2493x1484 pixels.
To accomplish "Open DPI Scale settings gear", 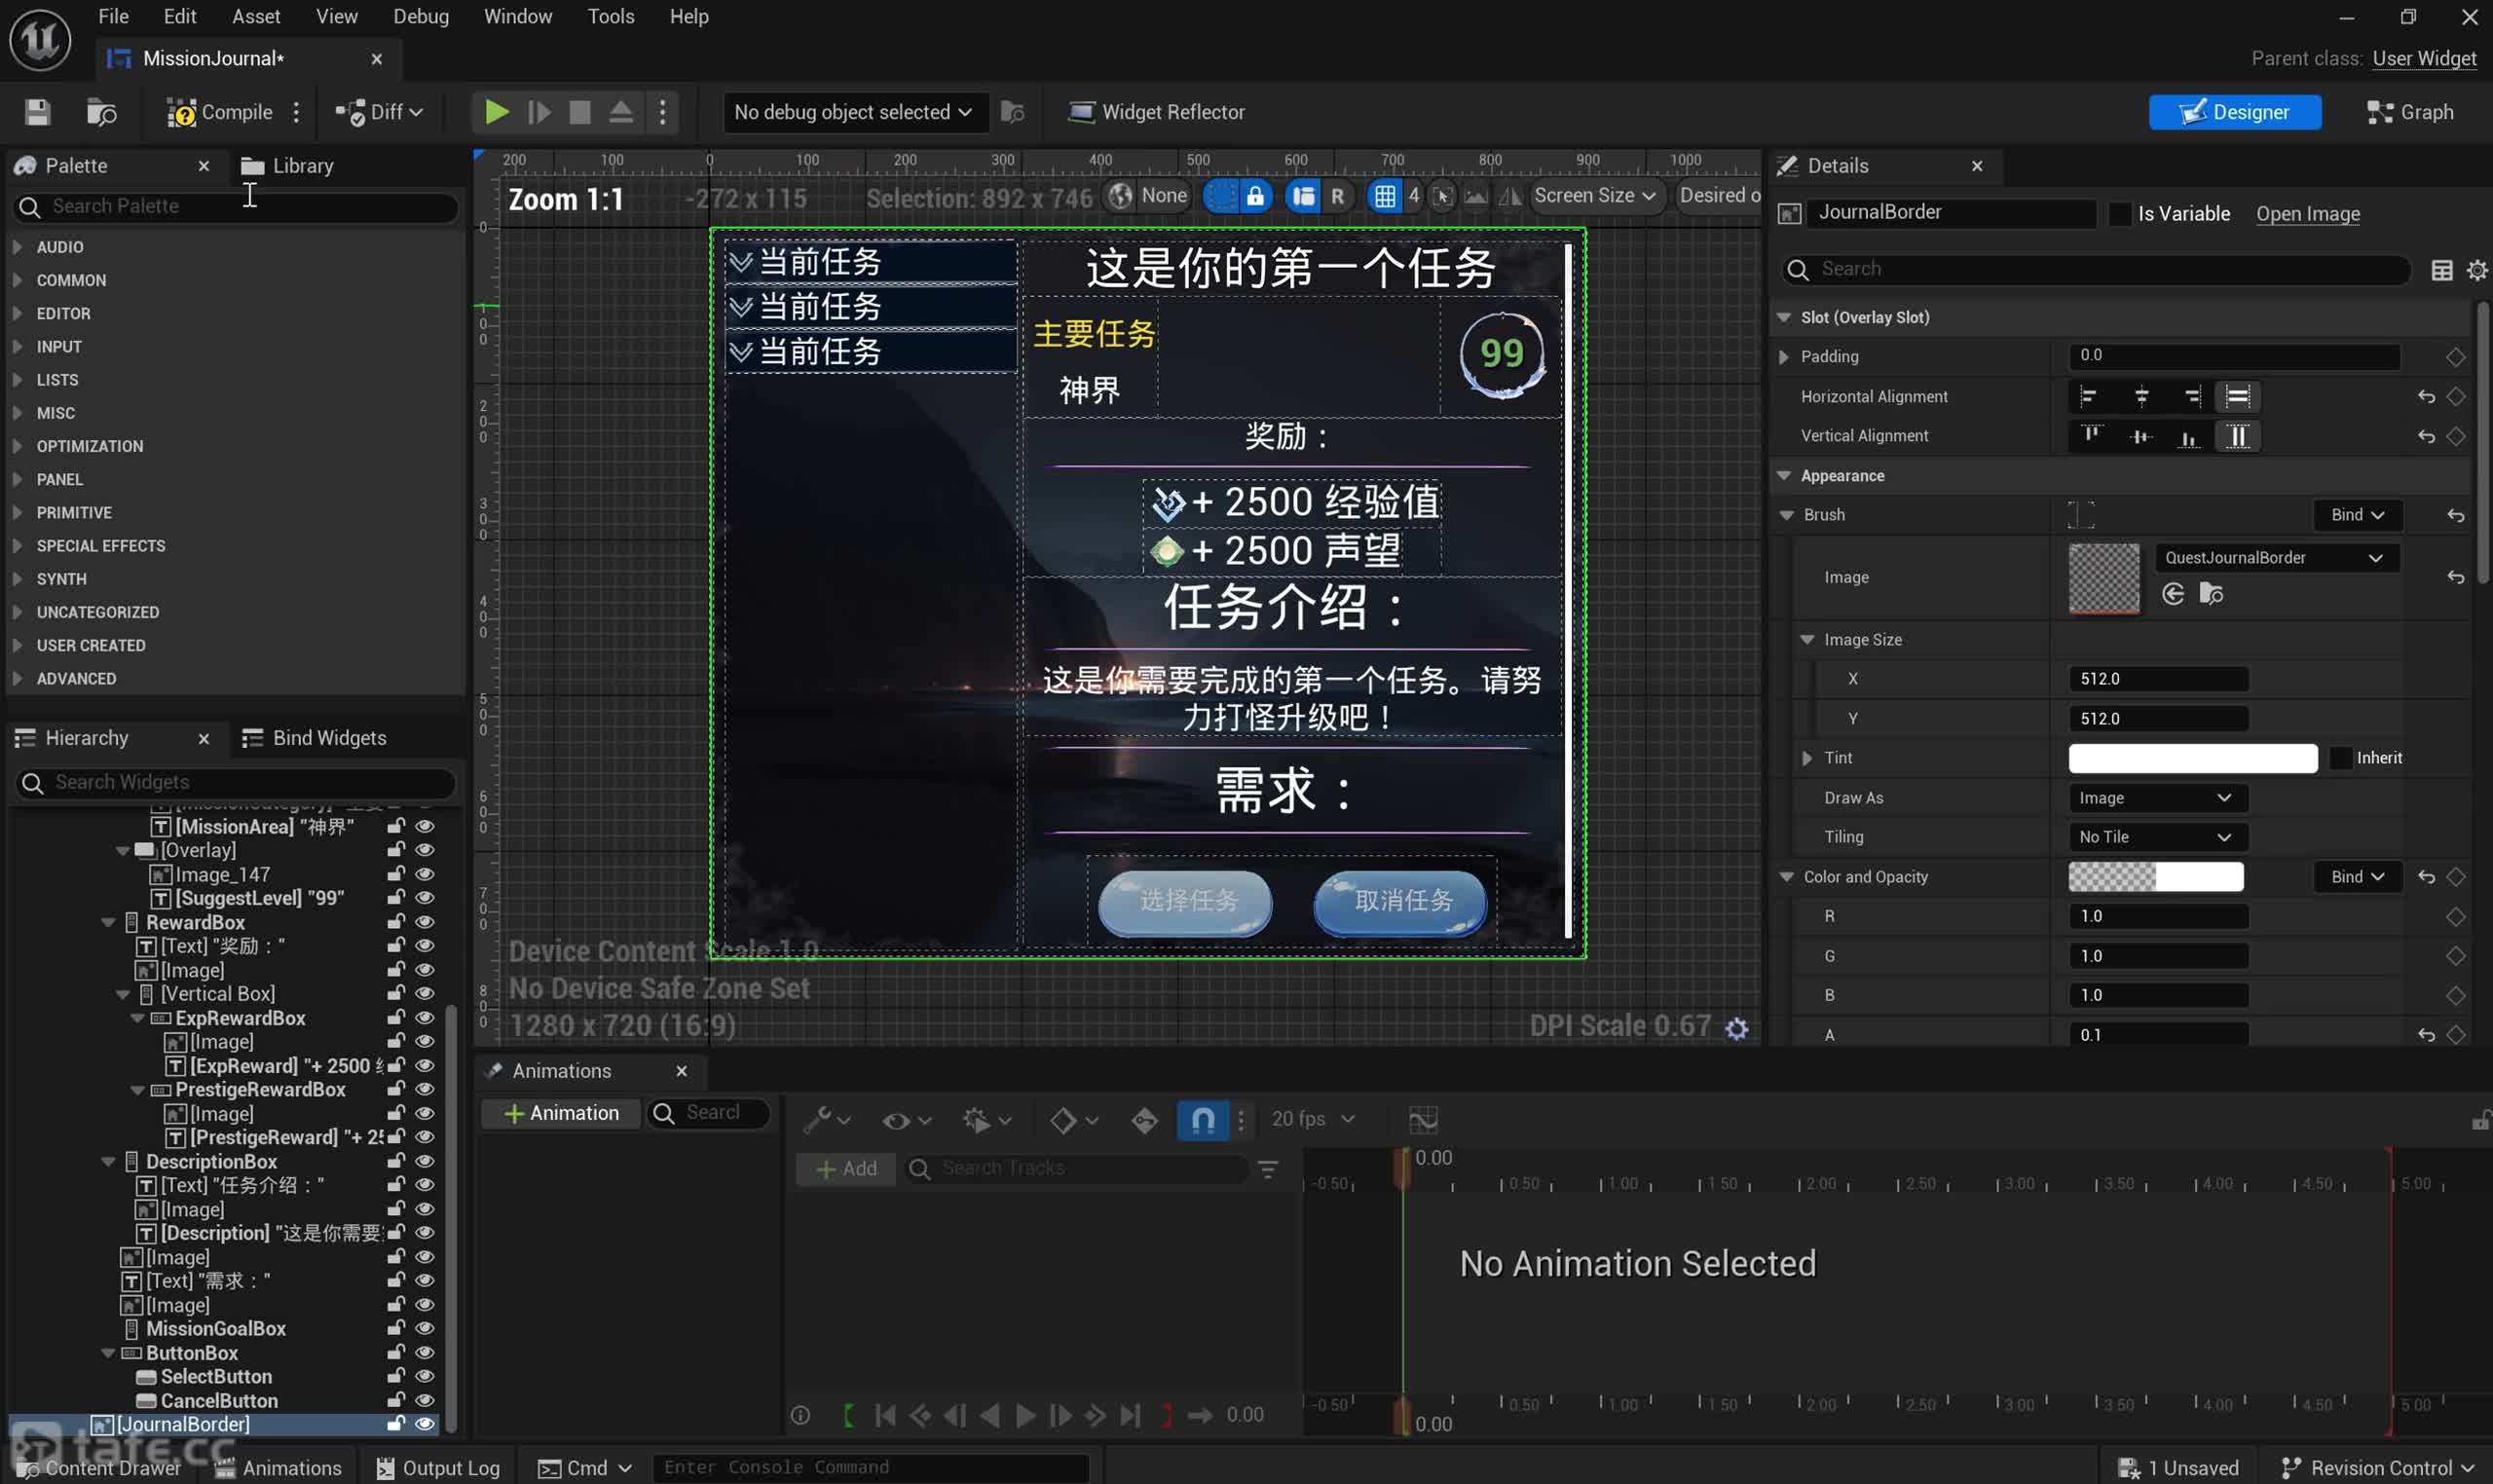I will point(1737,1029).
